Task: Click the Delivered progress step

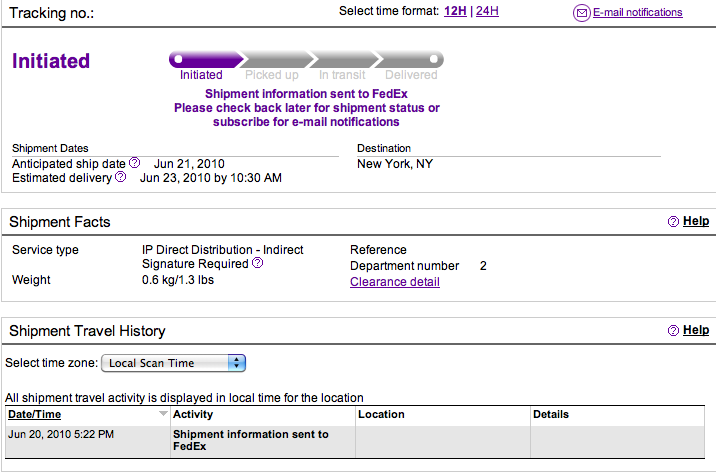Action: (411, 60)
